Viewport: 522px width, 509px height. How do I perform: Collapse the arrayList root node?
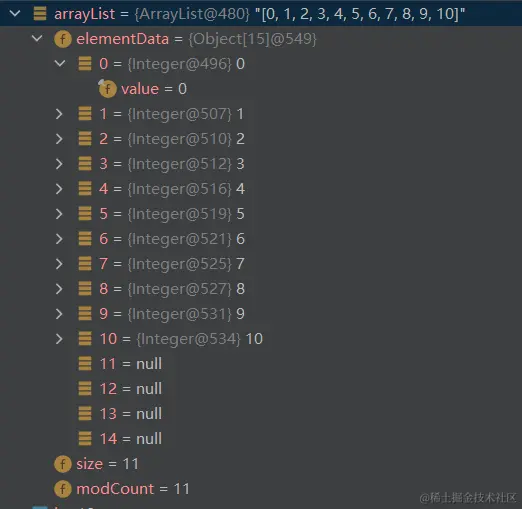(15, 14)
